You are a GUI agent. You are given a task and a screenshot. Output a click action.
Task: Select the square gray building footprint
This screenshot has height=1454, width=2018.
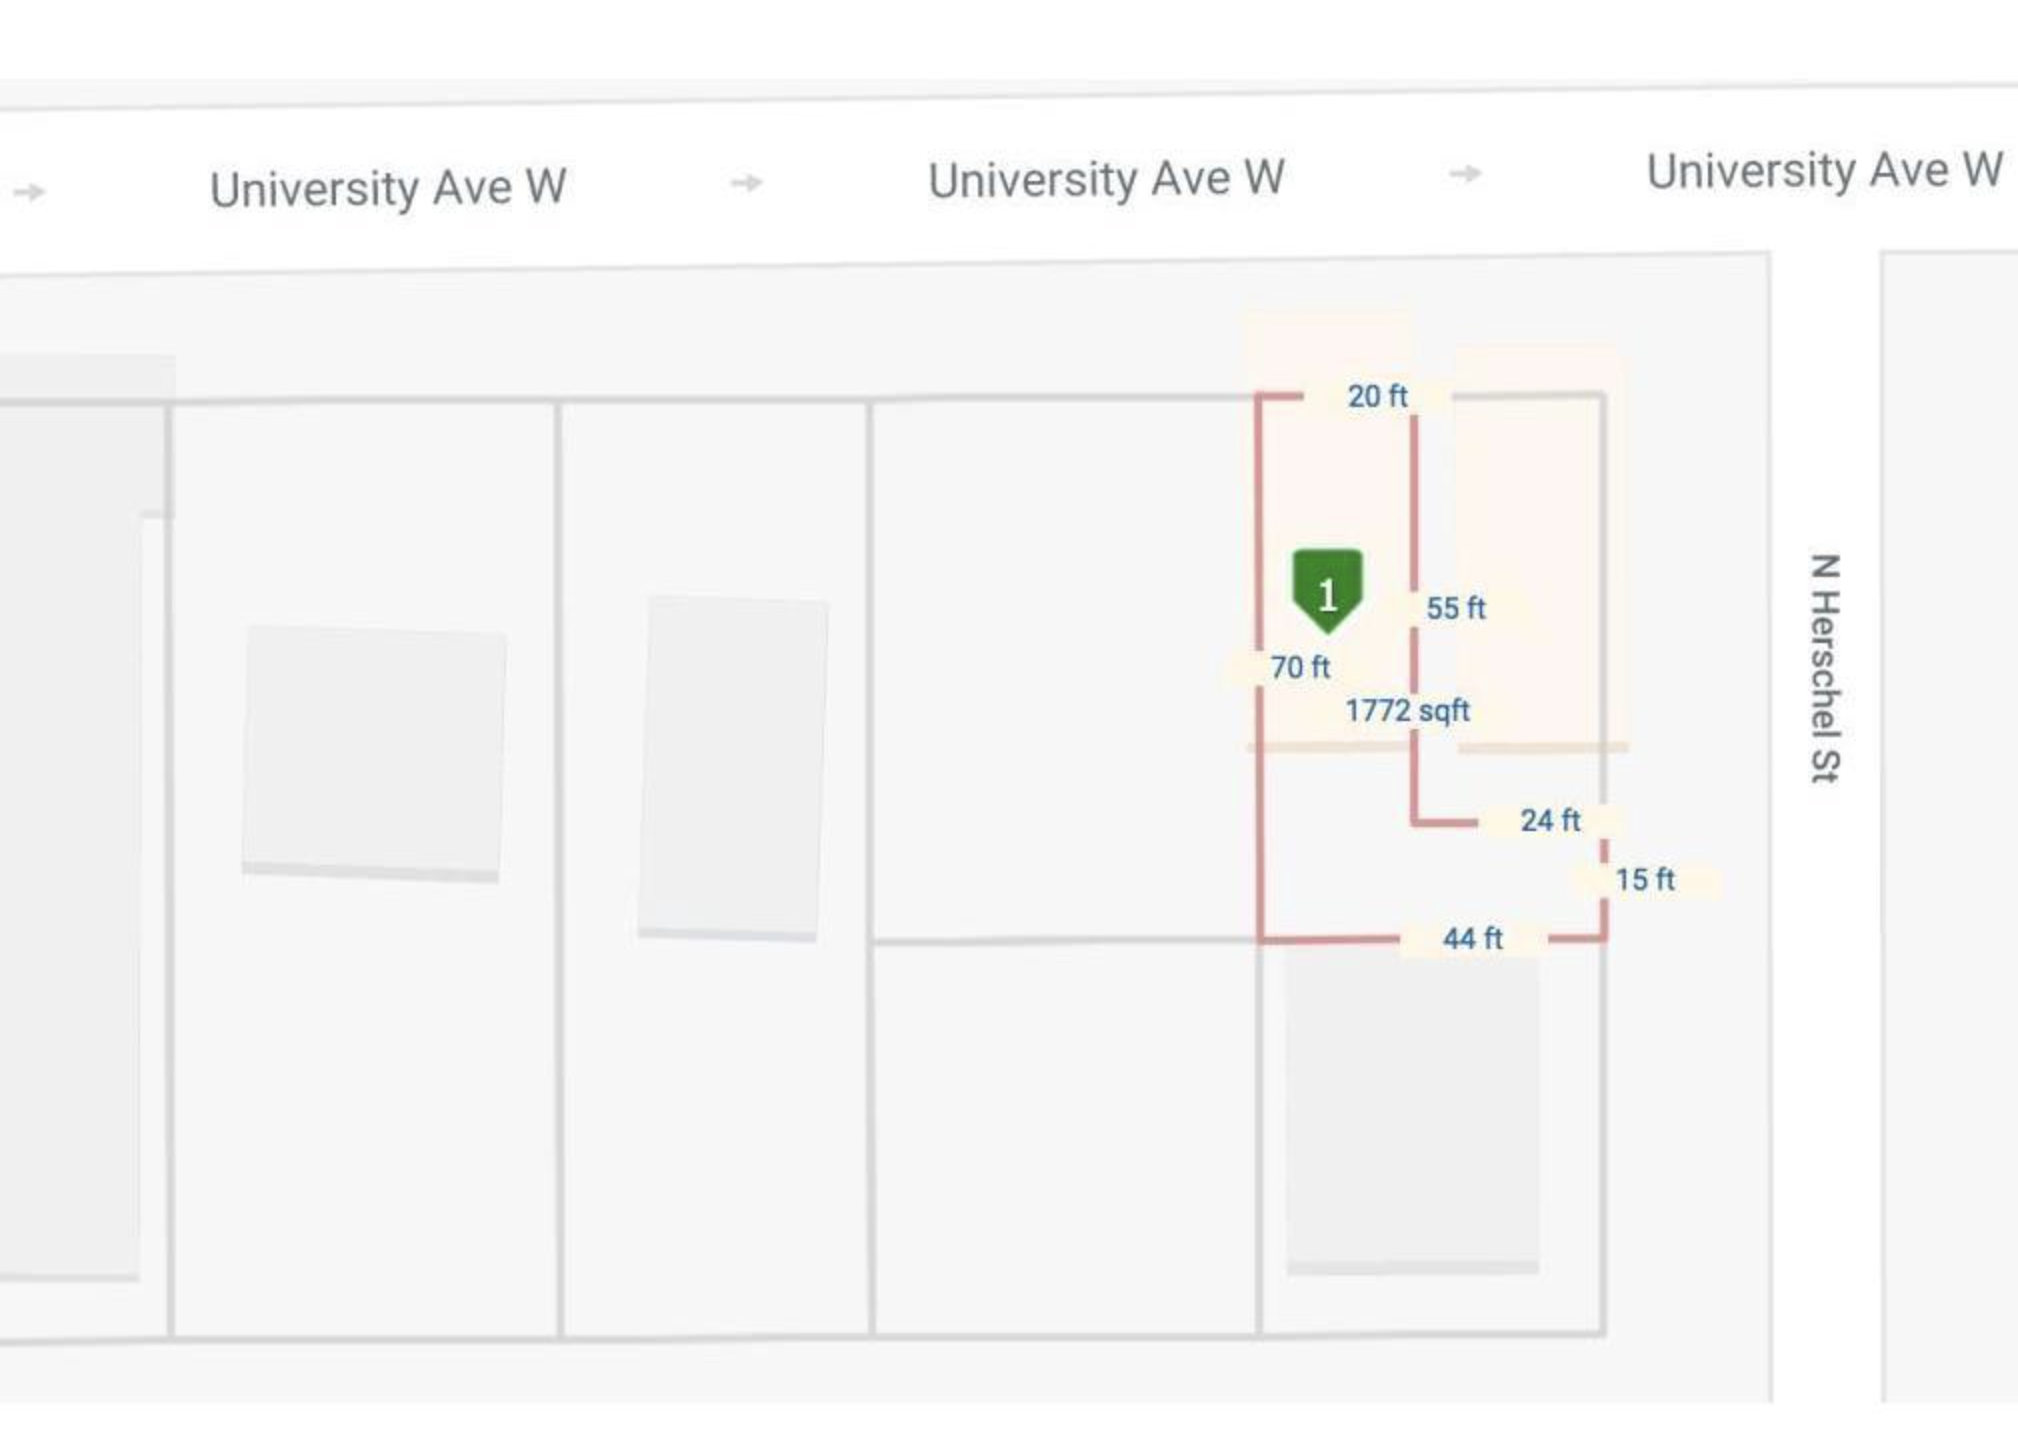373,752
